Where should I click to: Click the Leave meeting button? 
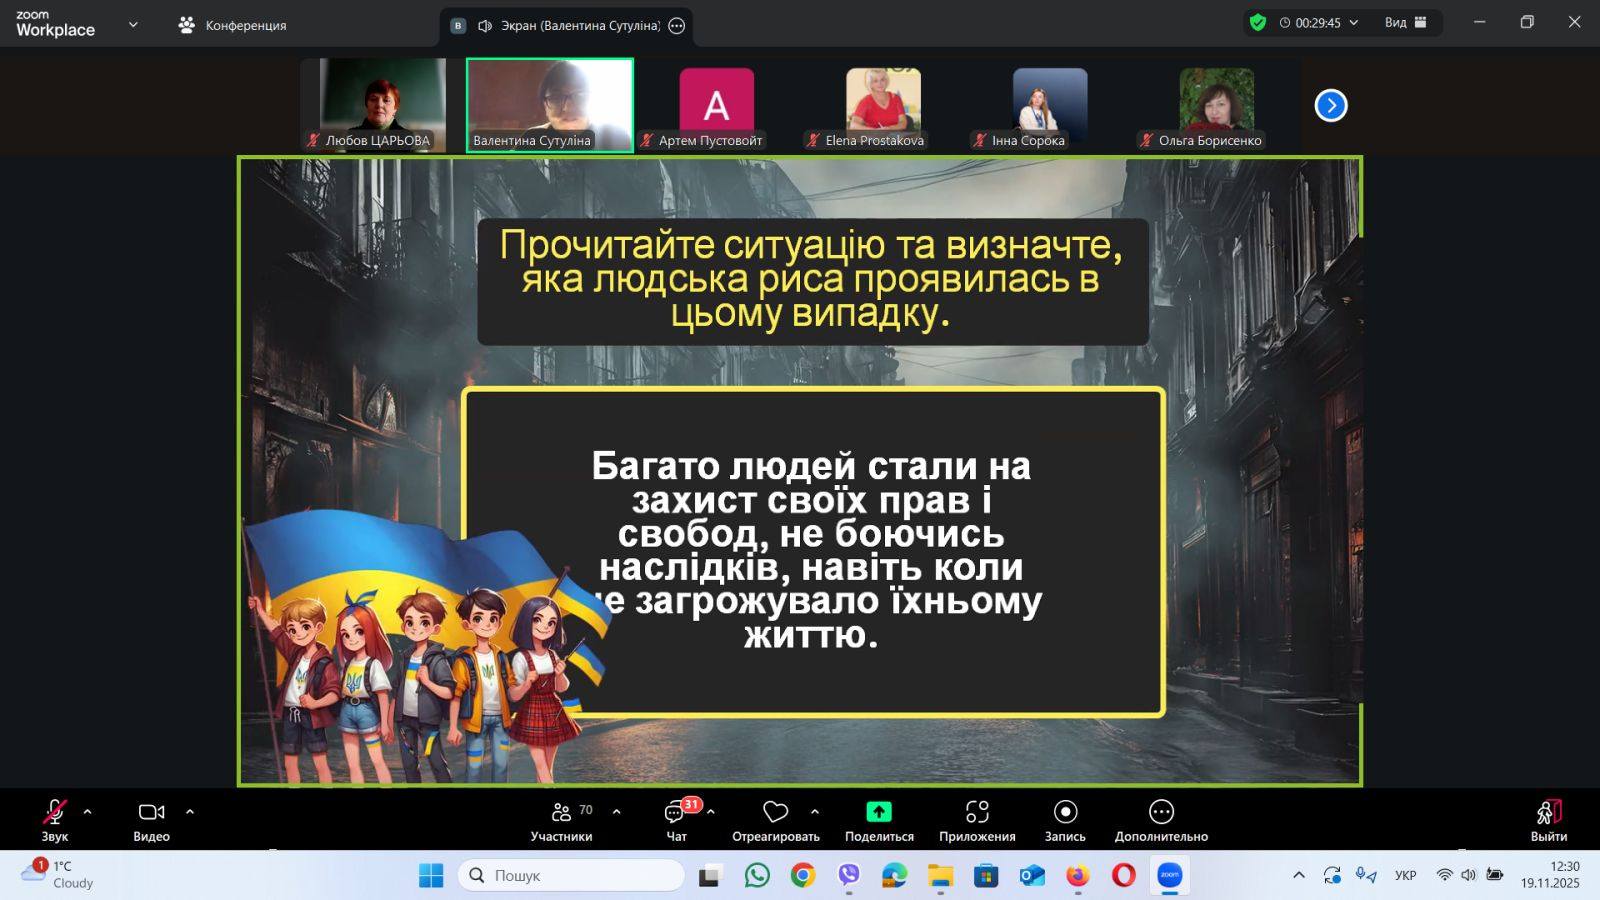coord(1548,818)
